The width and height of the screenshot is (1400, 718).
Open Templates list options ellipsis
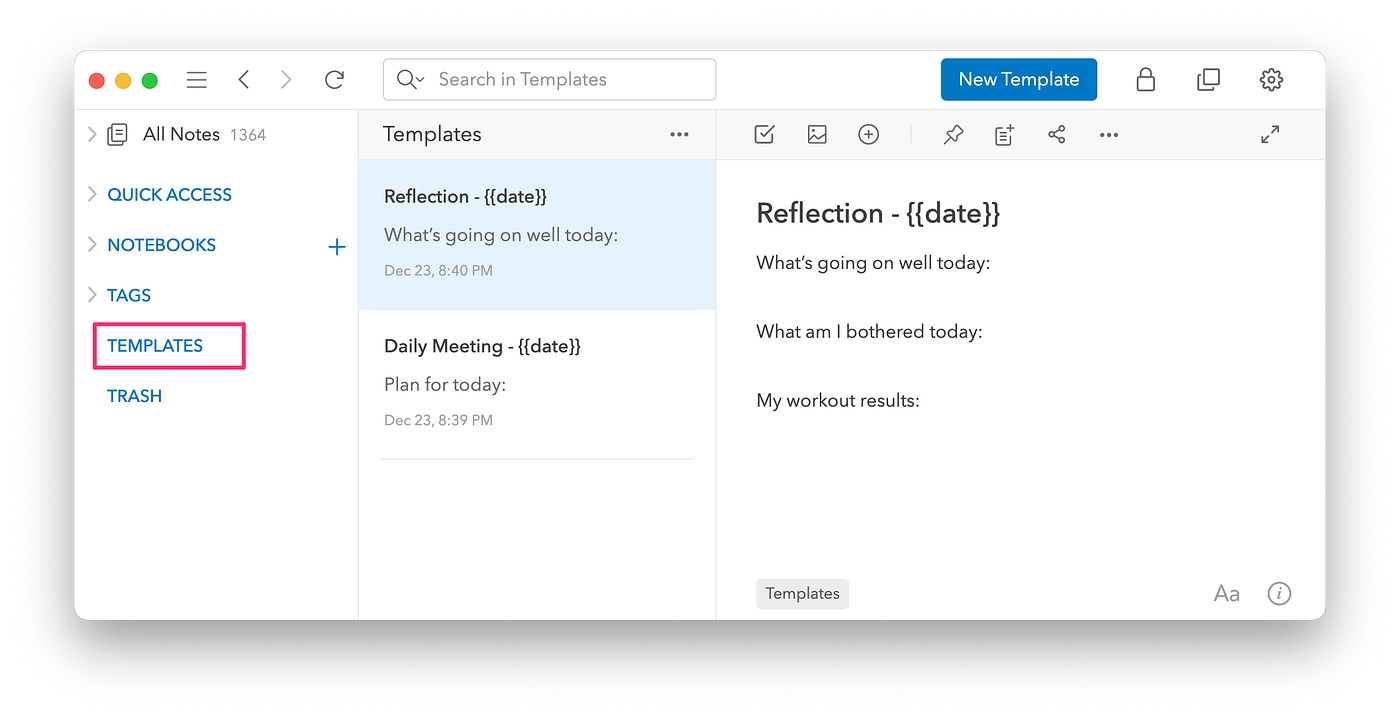(x=679, y=134)
